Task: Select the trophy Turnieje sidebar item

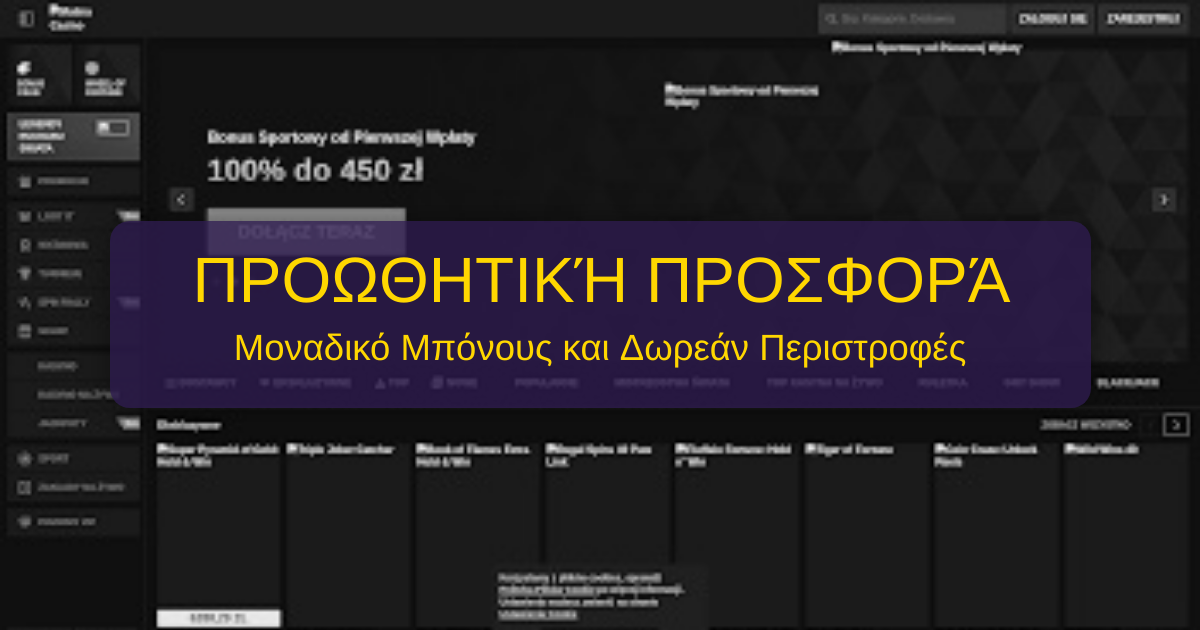Action: click(x=74, y=273)
